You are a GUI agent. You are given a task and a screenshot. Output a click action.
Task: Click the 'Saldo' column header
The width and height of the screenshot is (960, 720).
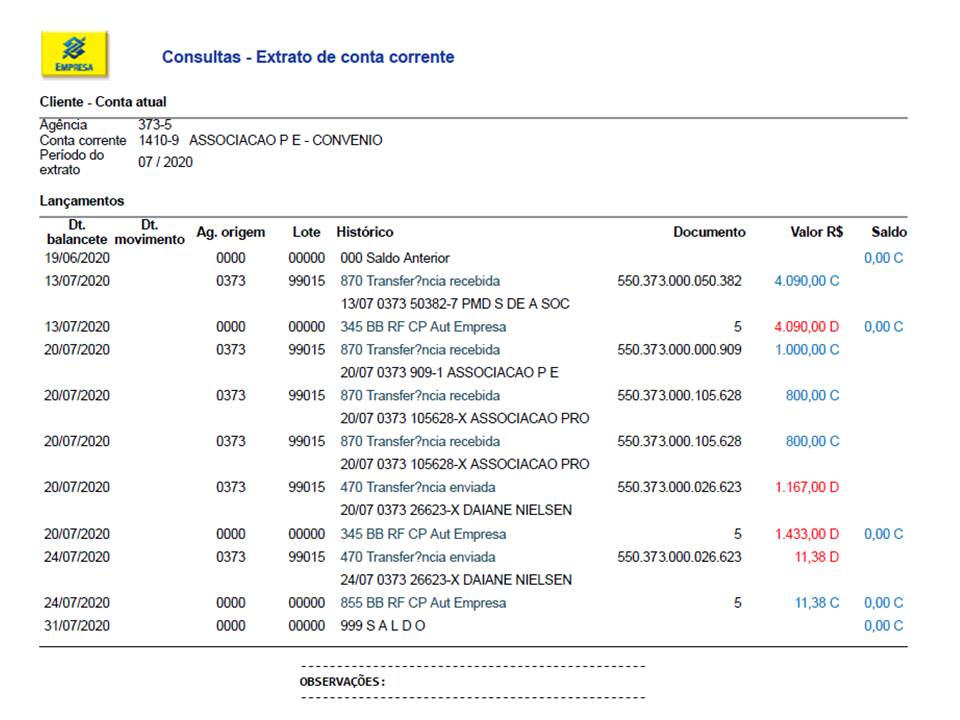point(888,232)
